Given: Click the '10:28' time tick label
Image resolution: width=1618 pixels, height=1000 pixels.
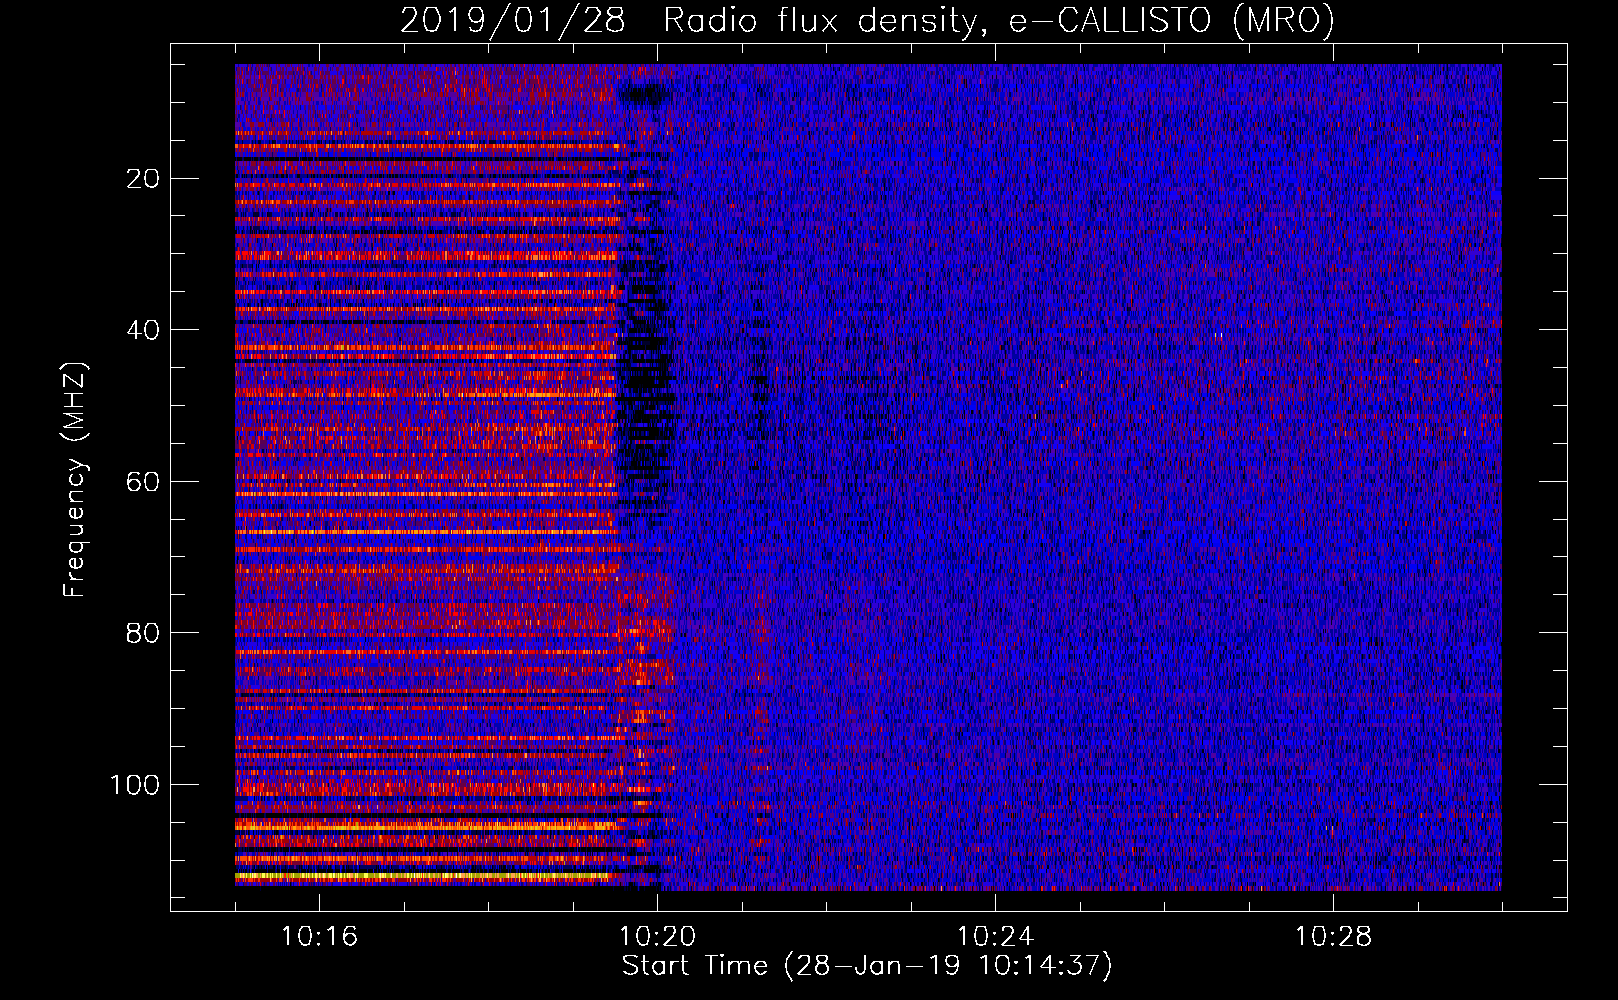Looking at the screenshot, I should click(1333, 937).
